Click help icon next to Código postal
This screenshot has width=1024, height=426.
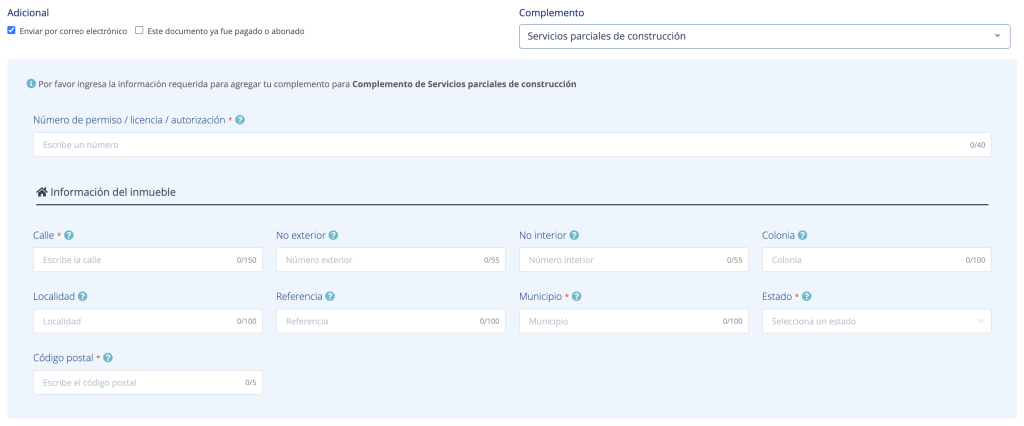tap(108, 358)
